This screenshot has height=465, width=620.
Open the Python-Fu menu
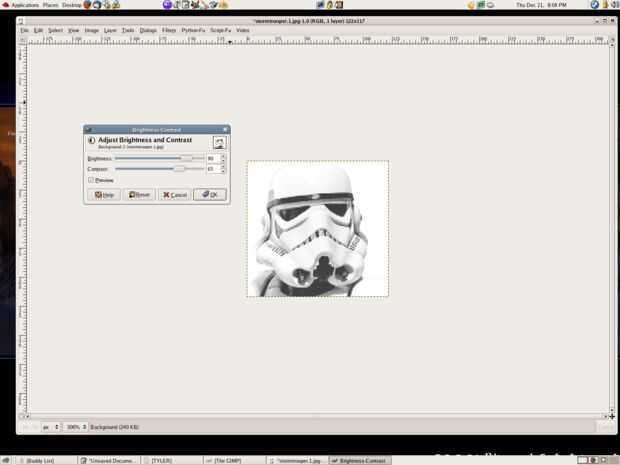pos(193,30)
